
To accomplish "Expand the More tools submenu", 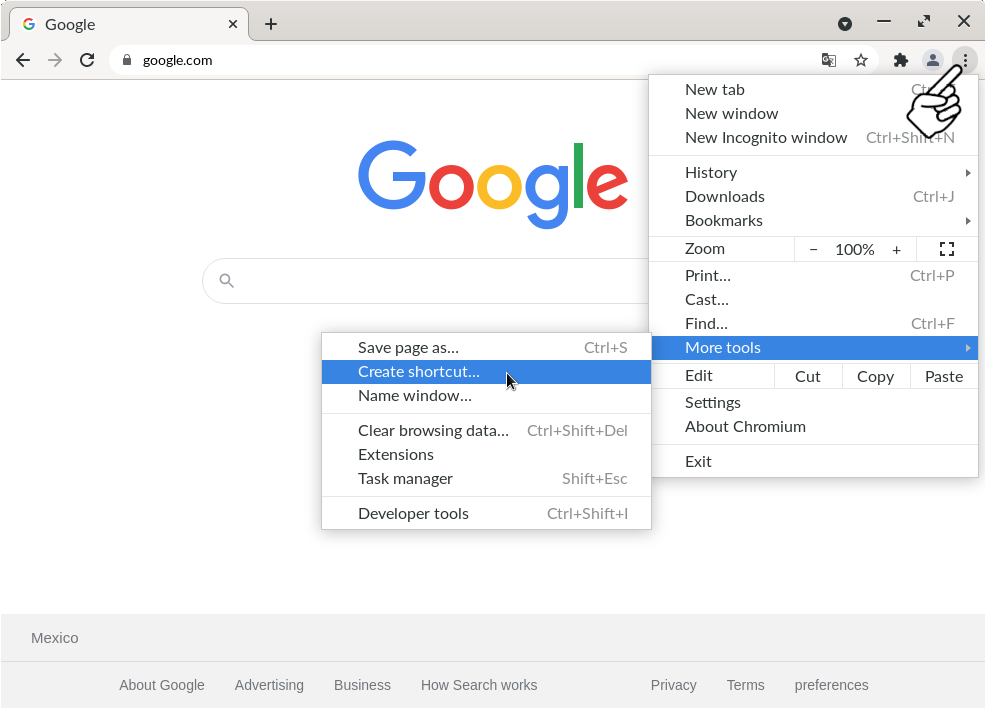I will (x=814, y=347).
